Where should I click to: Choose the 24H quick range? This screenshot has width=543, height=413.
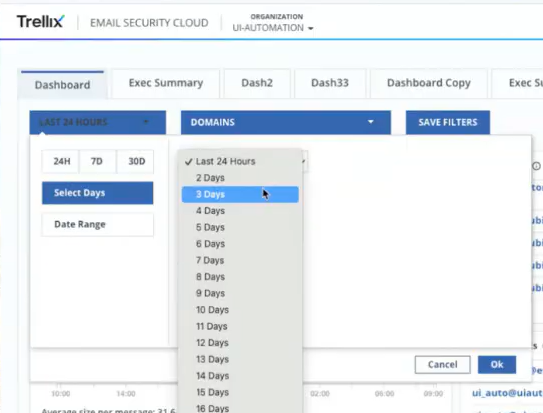point(62,161)
